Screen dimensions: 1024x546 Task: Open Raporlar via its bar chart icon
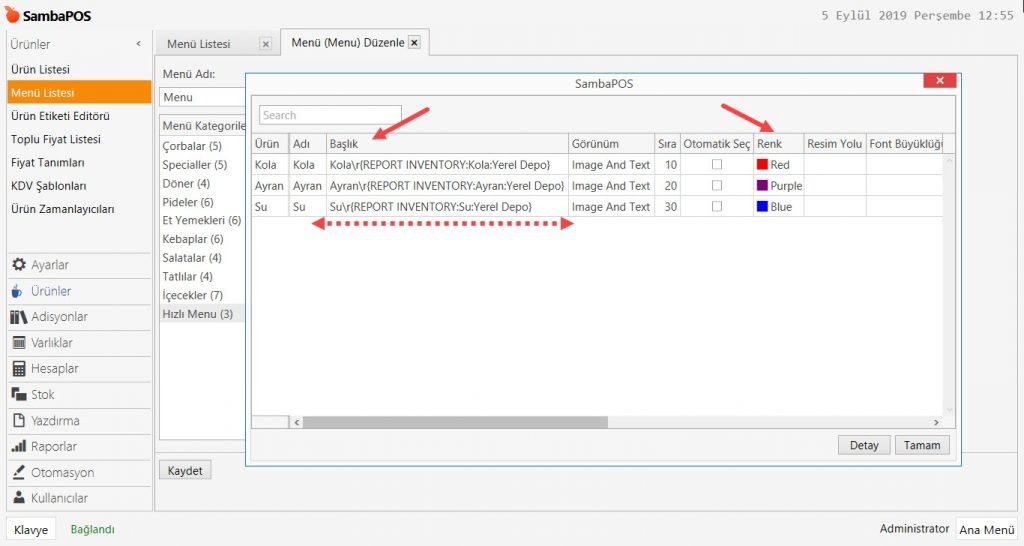pyautogui.click(x=18, y=447)
